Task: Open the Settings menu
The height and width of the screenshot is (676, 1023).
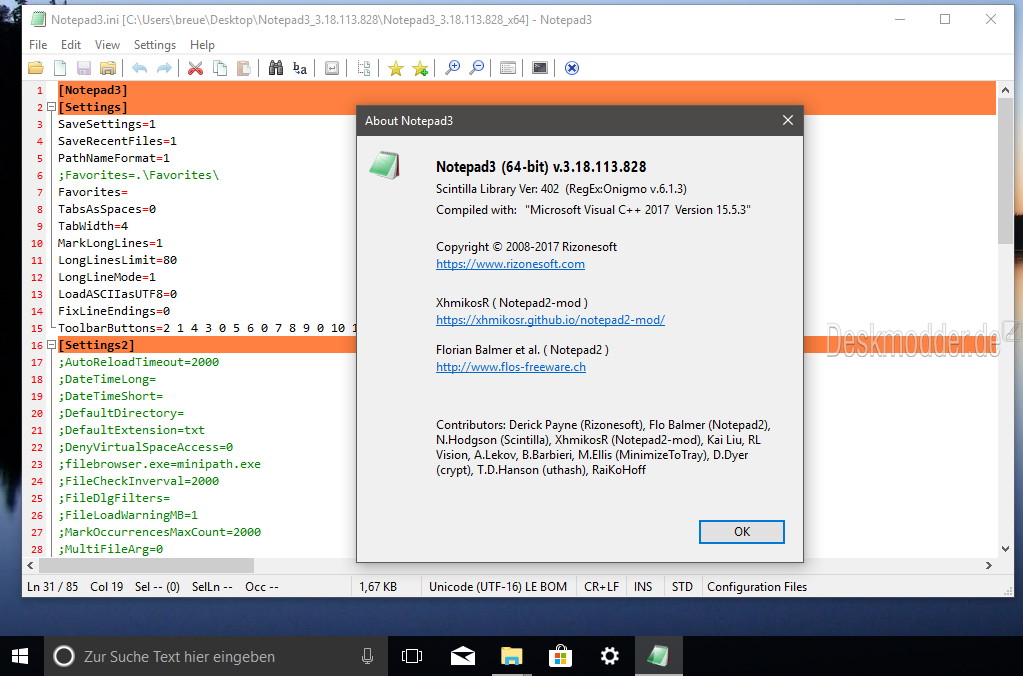Action: 155,44
